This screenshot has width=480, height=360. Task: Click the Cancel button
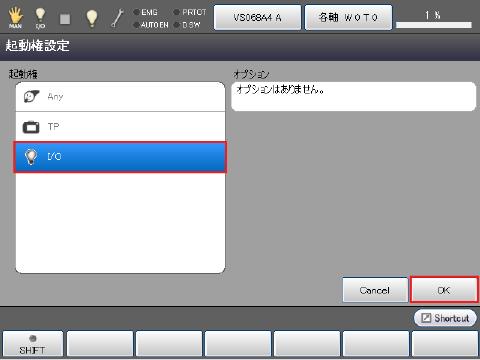tap(375, 290)
